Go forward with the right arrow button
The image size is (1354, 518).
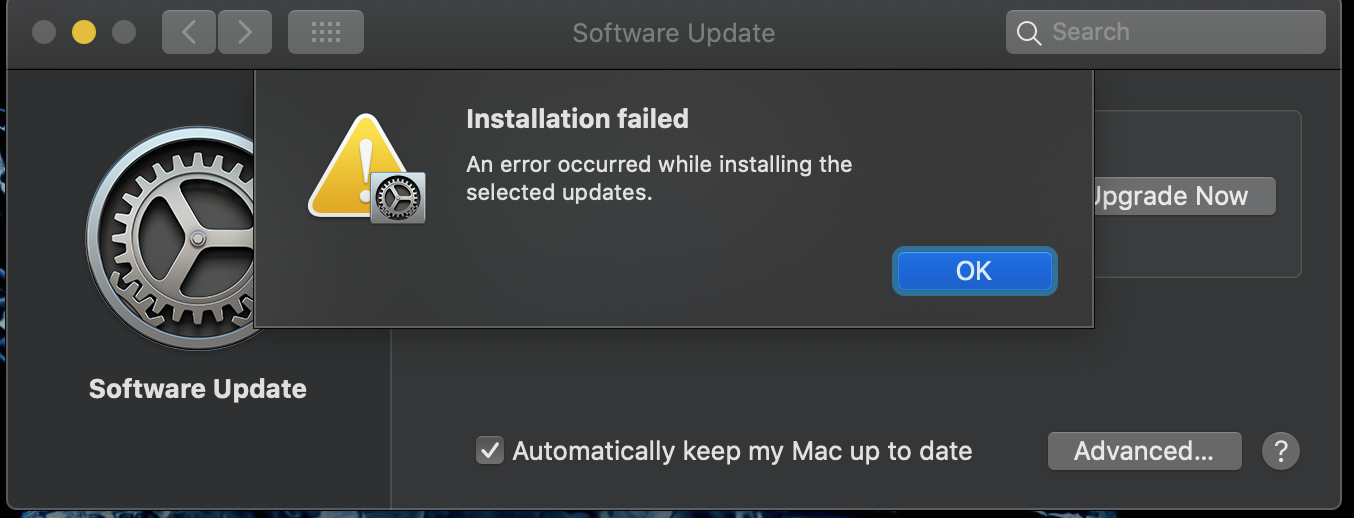coord(244,33)
